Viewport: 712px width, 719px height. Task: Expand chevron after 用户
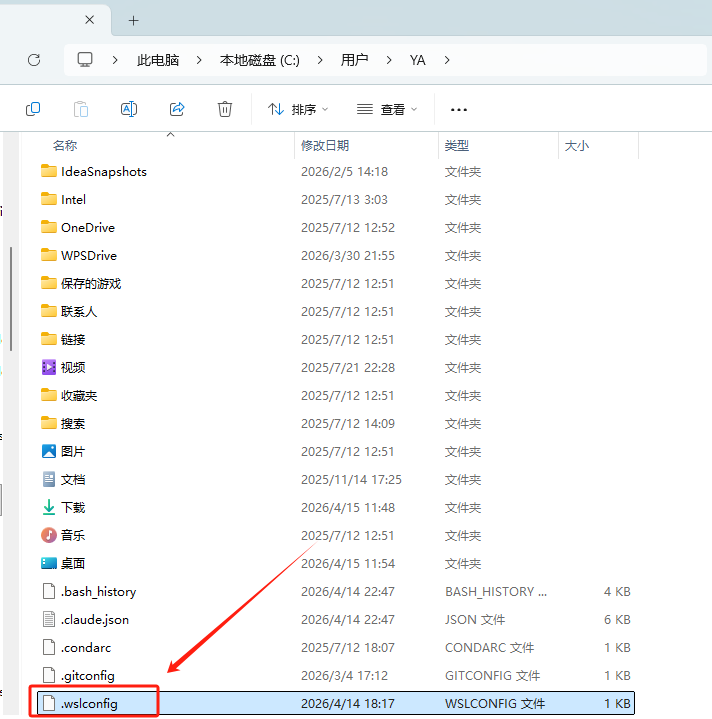[x=389, y=60]
